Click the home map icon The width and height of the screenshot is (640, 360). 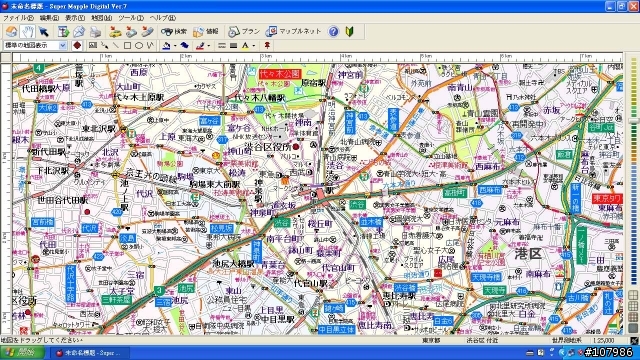12,31
